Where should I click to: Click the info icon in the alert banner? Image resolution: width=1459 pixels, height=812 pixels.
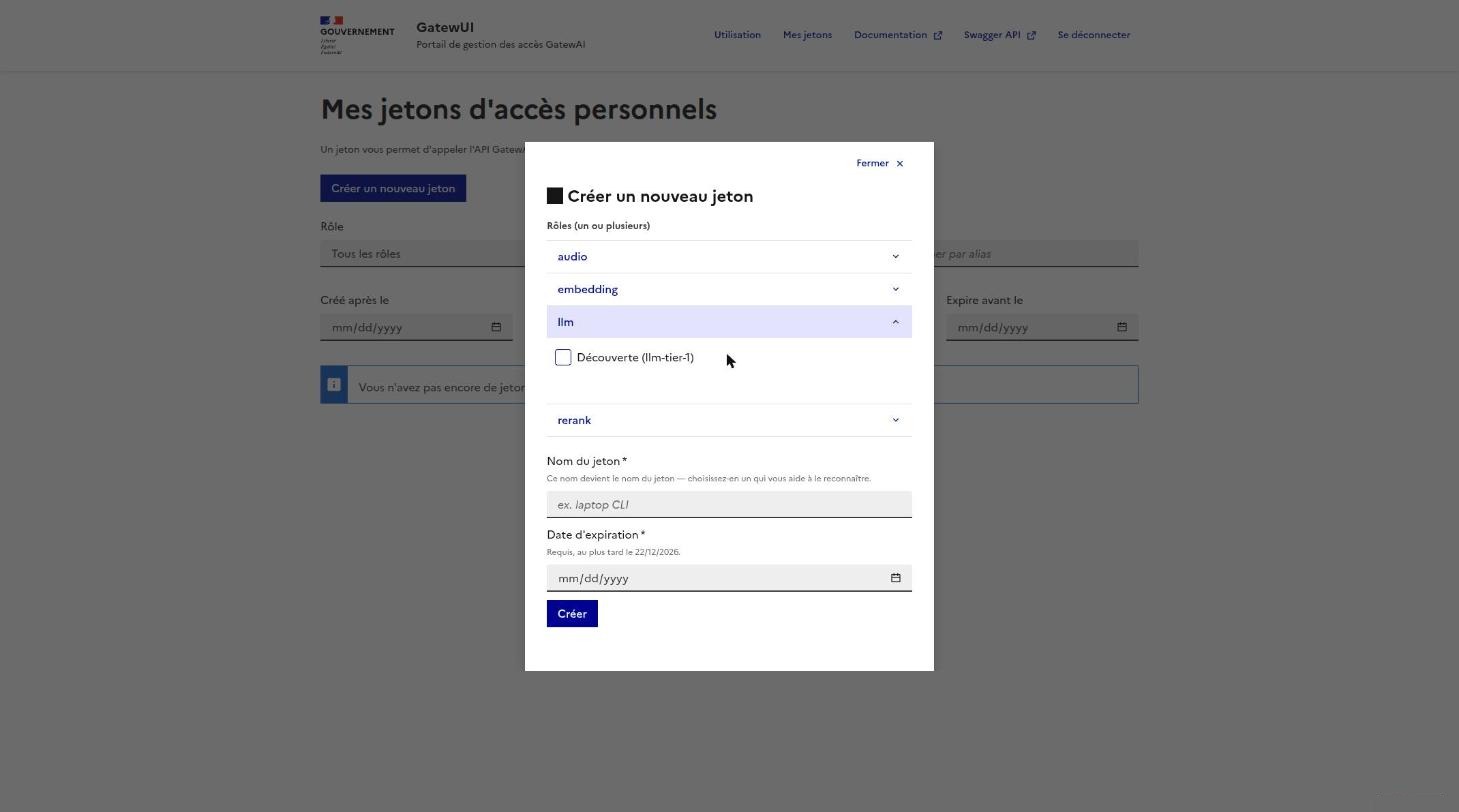pyautogui.click(x=334, y=385)
